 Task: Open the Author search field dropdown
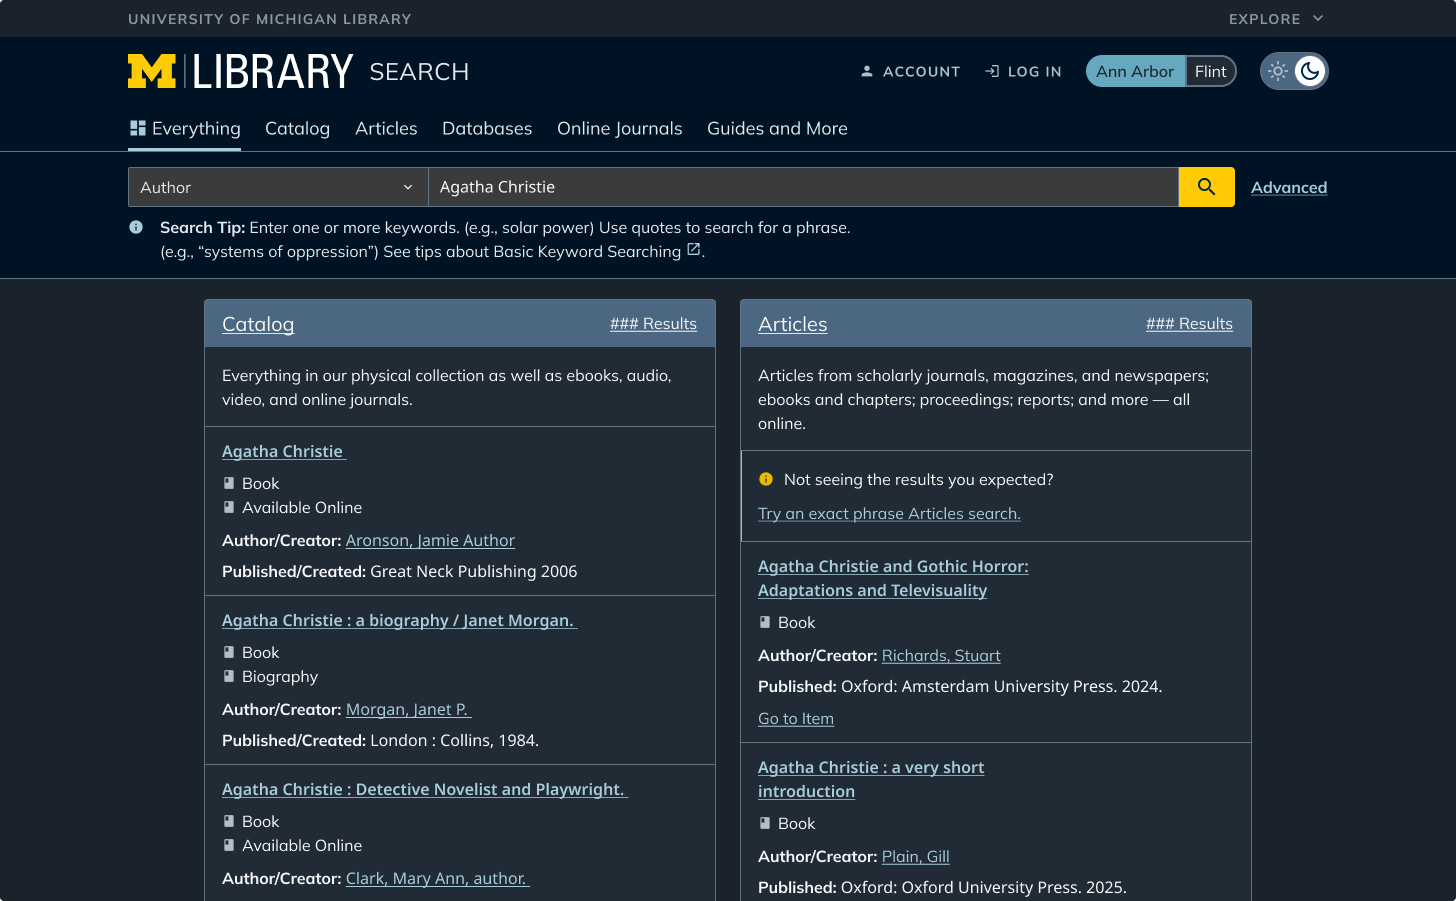278,187
